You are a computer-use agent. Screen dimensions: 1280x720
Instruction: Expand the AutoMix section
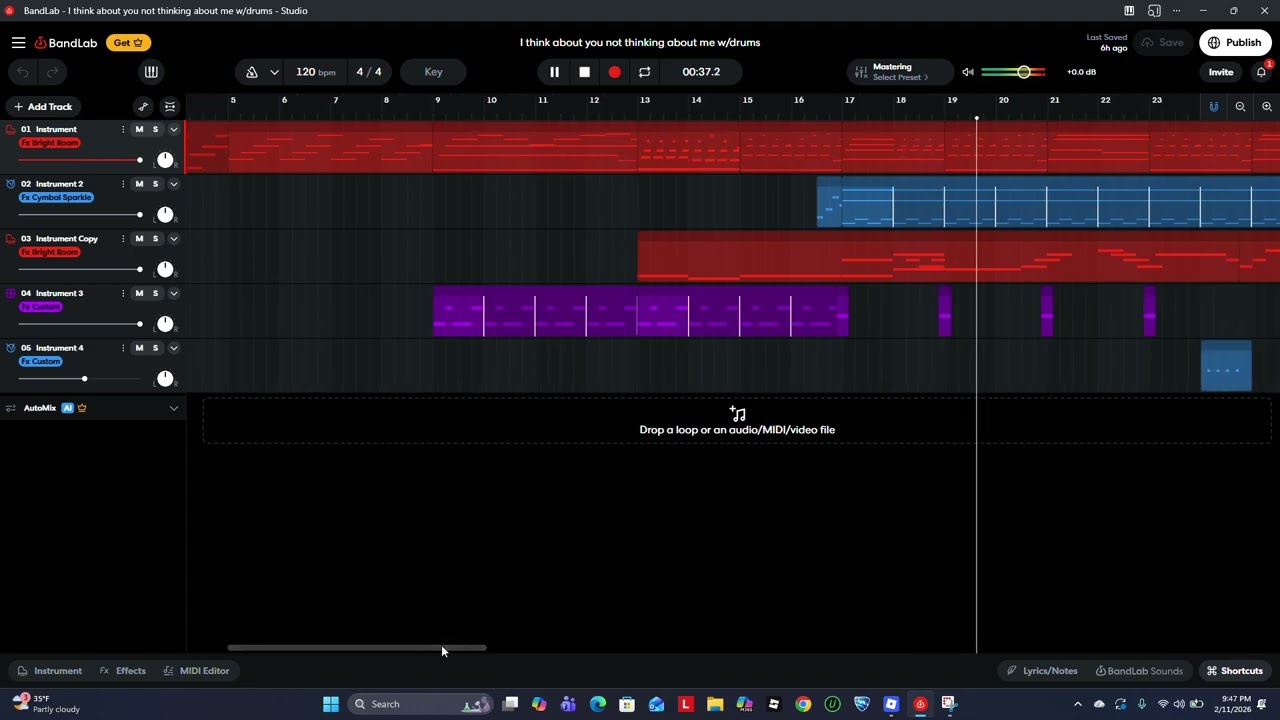pyautogui.click(x=174, y=408)
